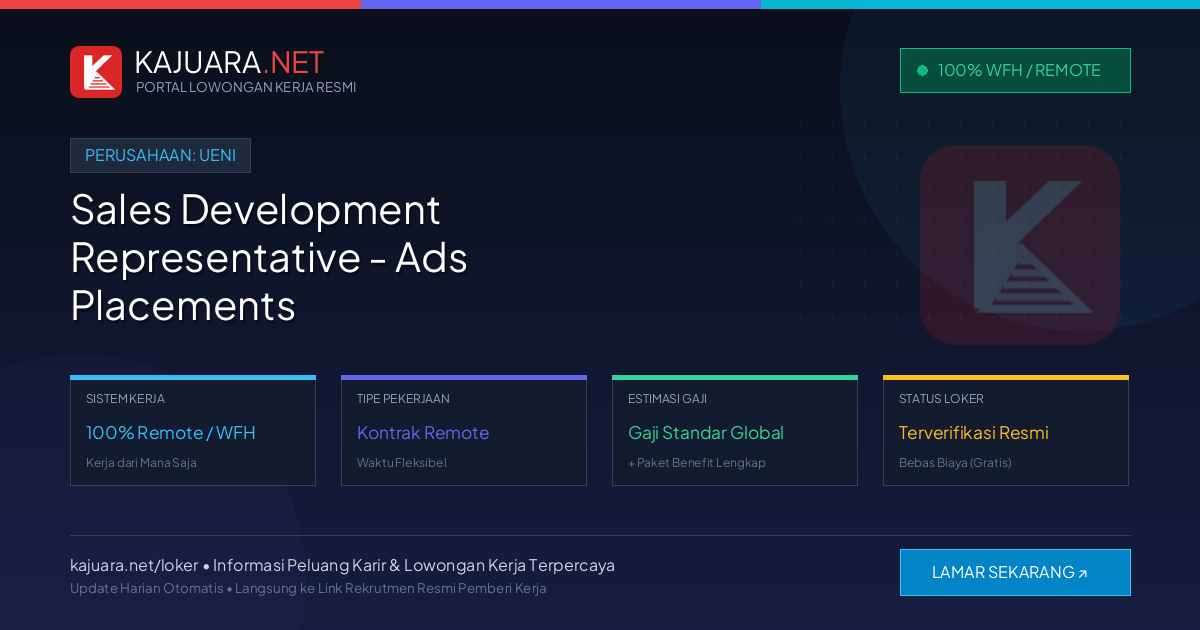1200x630 pixels.
Task: Open the Tipe Pekerjaan Kontrak Remote card
Action: [x=464, y=431]
